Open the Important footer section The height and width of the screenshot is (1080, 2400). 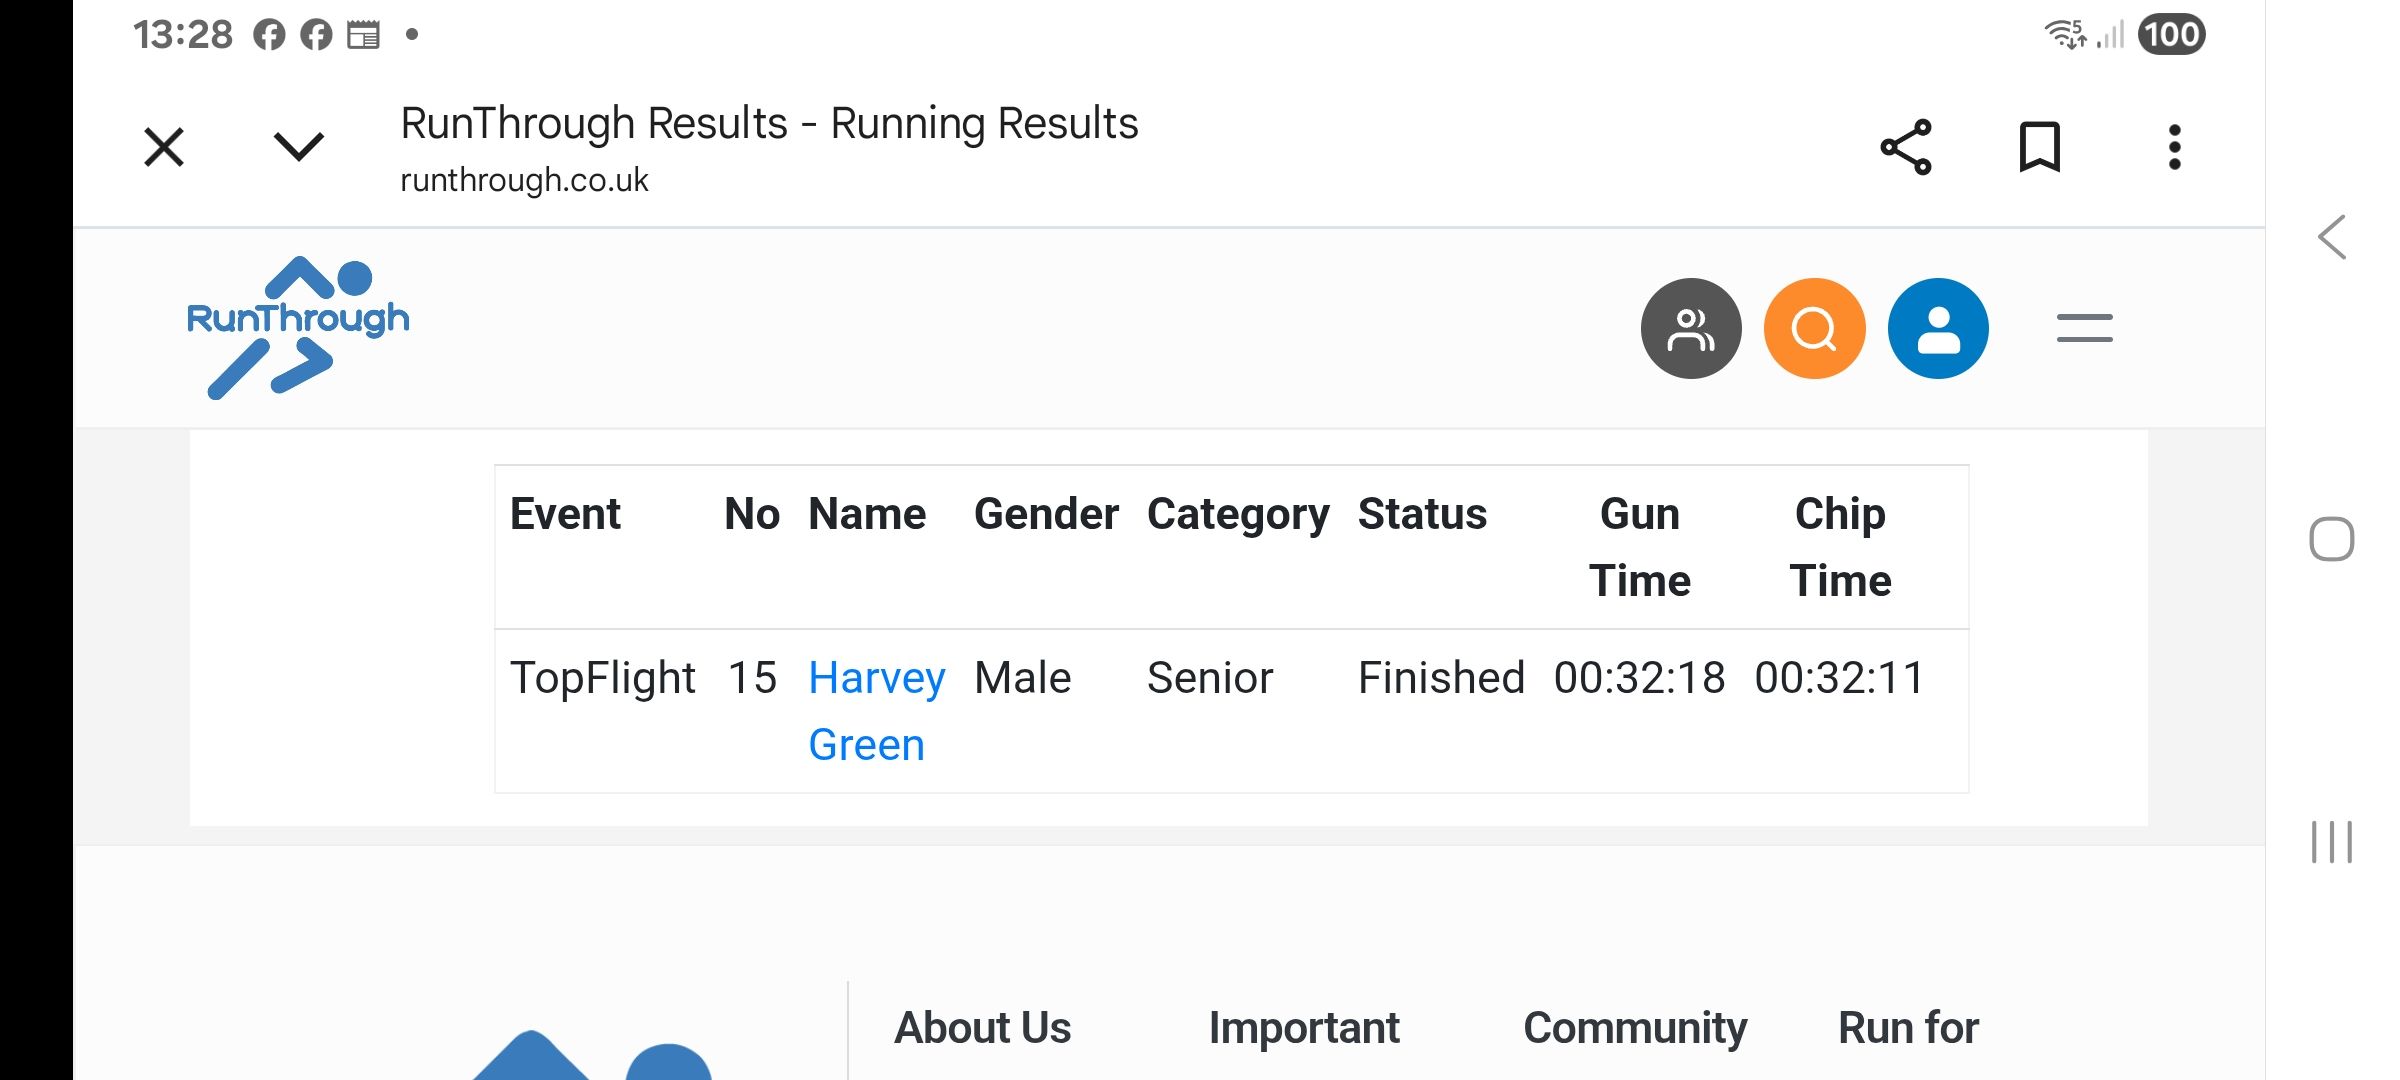(x=1304, y=1028)
